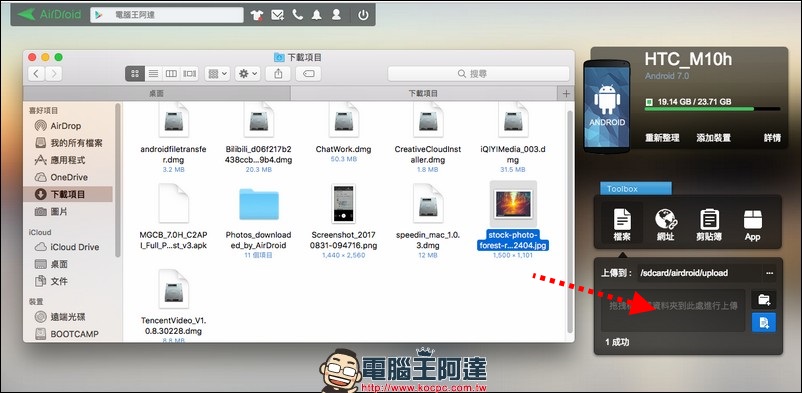Add a new Finder tab

point(566,94)
